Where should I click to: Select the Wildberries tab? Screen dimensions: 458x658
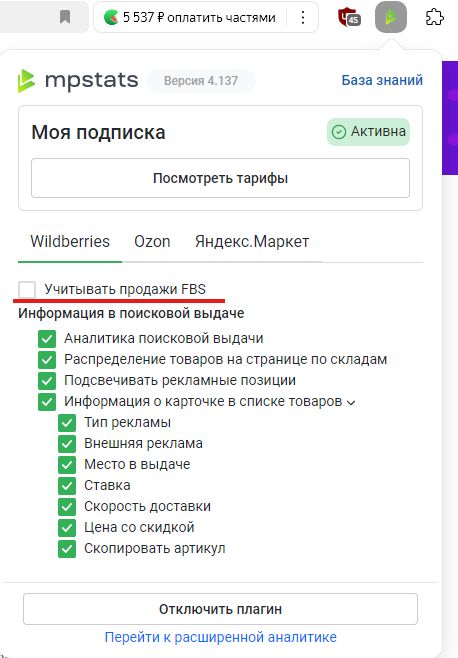pos(70,242)
